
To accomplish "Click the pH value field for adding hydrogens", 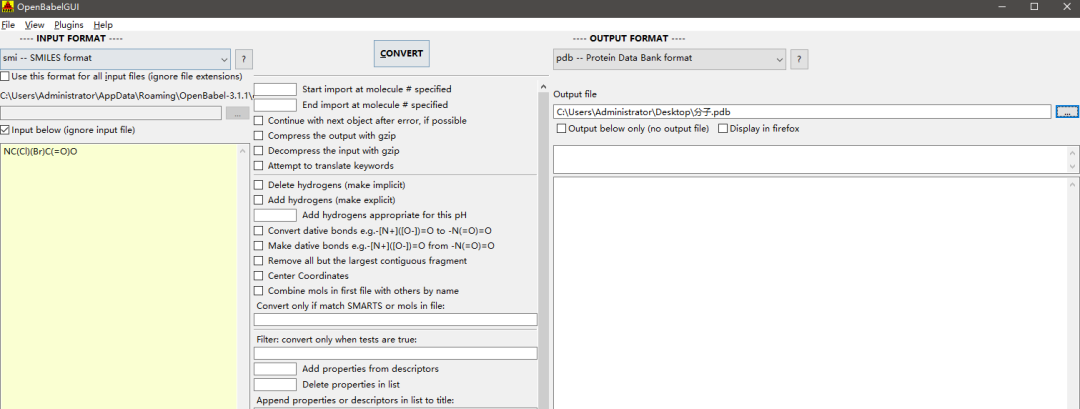I will tap(276, 216).
